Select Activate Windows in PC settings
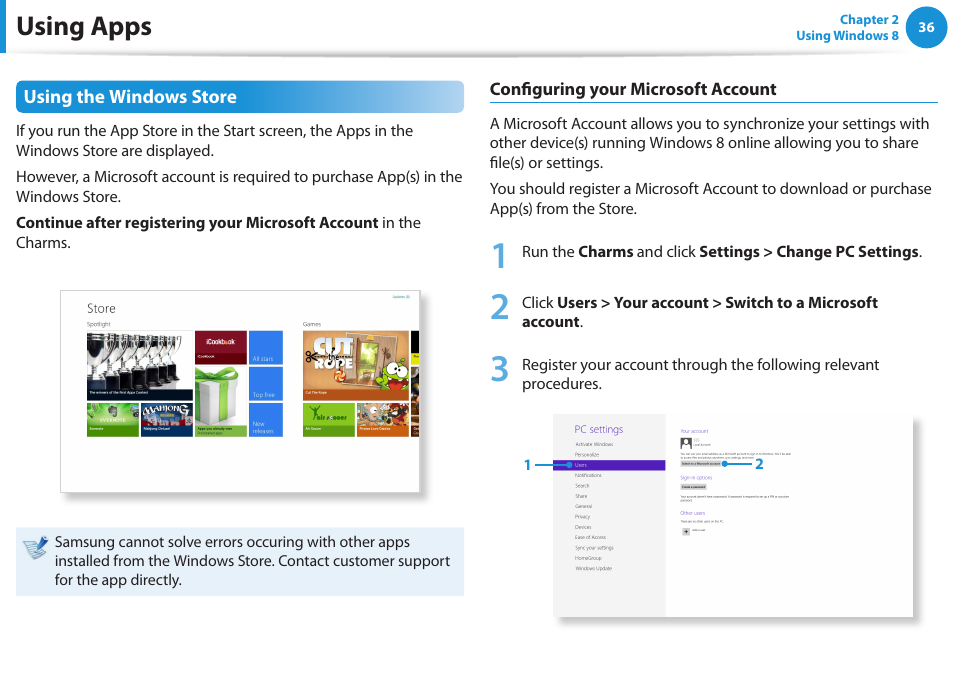Image resolution: width=954 pixels, height=677 pixels. point(594,444)
